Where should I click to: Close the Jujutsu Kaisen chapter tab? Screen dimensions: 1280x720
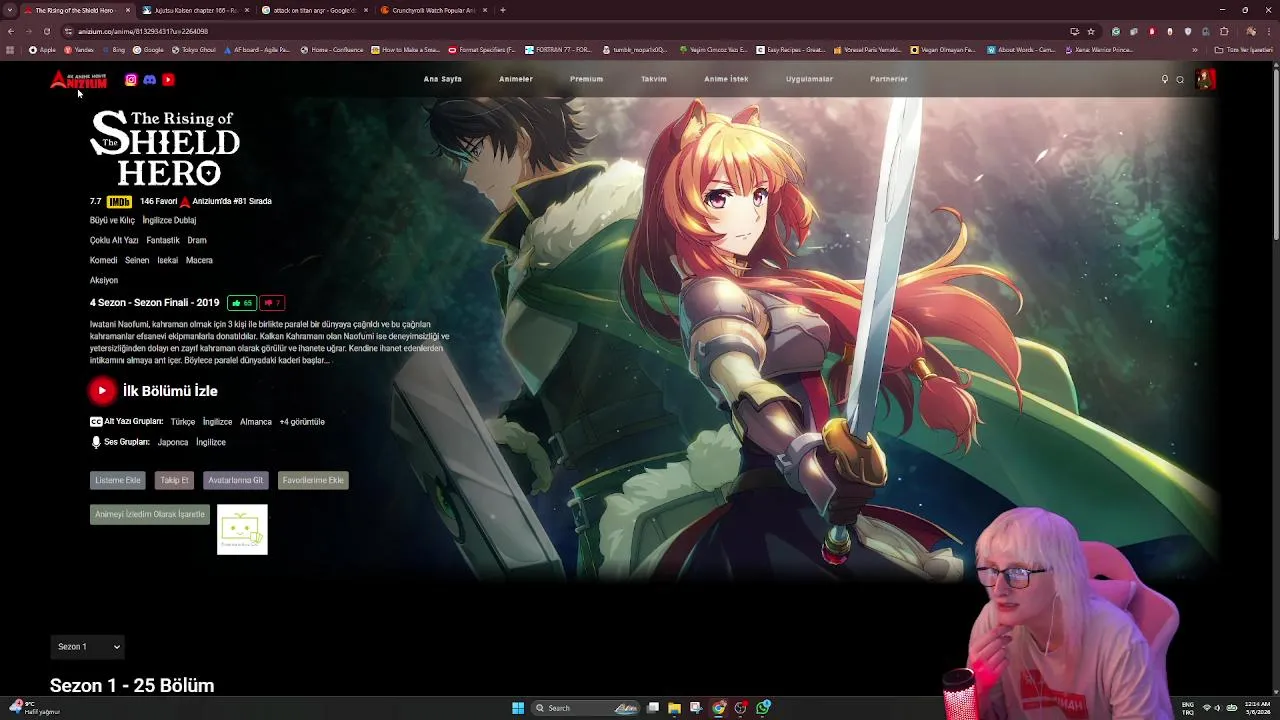[x=247, y=10]
